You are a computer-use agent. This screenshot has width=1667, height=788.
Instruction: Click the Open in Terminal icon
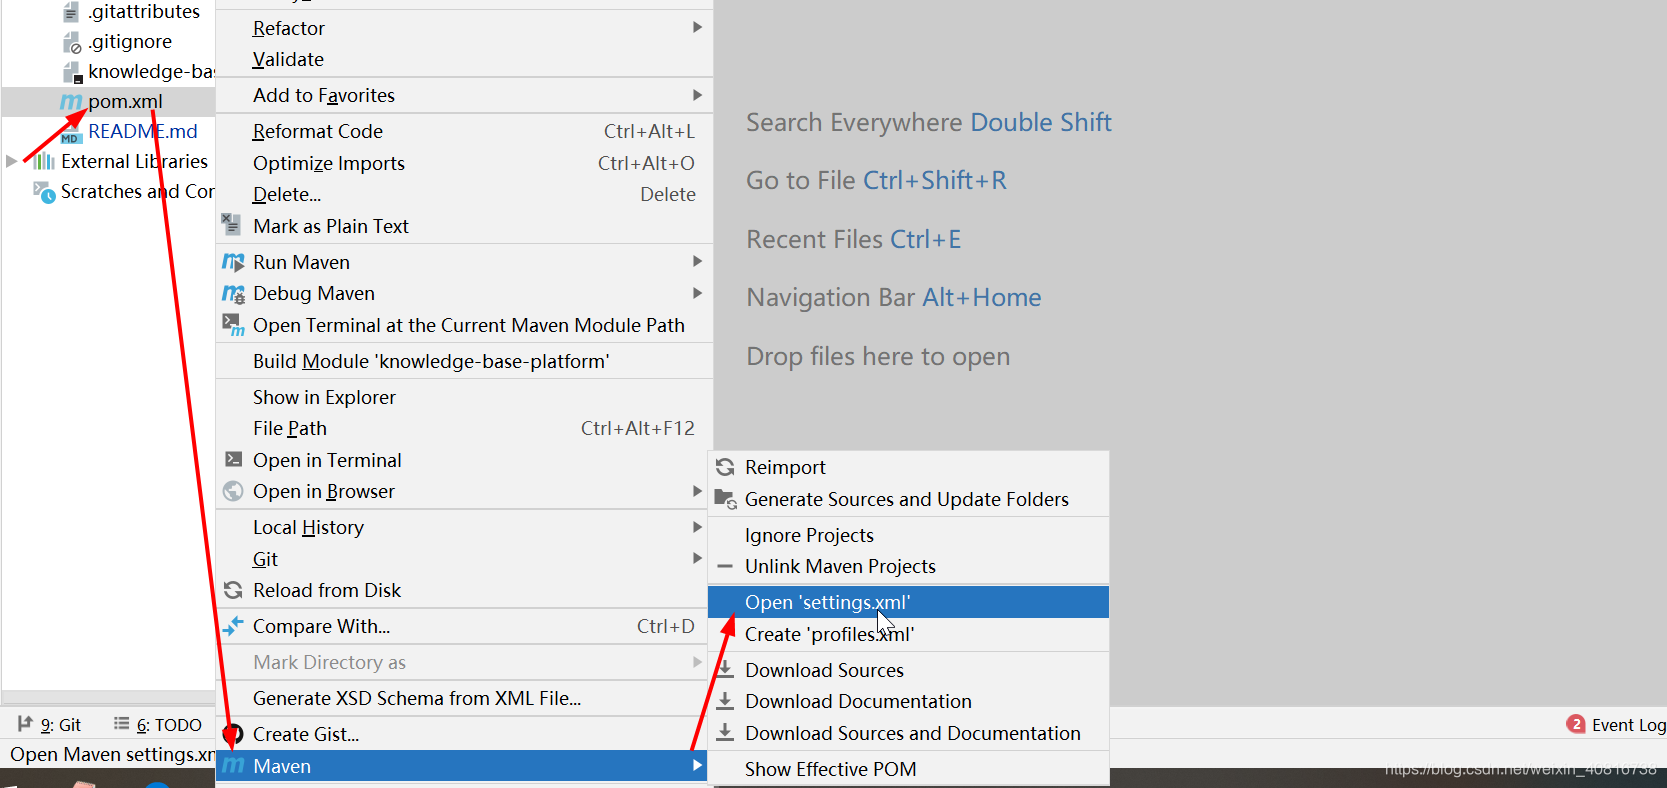tap(233, 460)
